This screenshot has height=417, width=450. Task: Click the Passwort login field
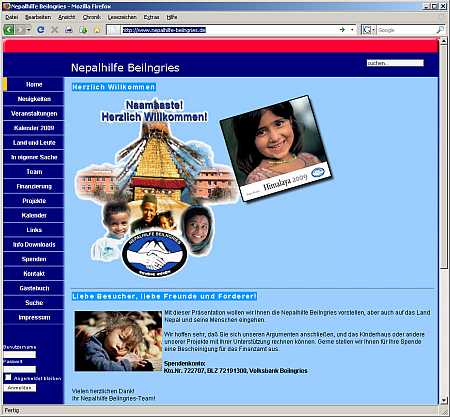[x=20, y=369]
